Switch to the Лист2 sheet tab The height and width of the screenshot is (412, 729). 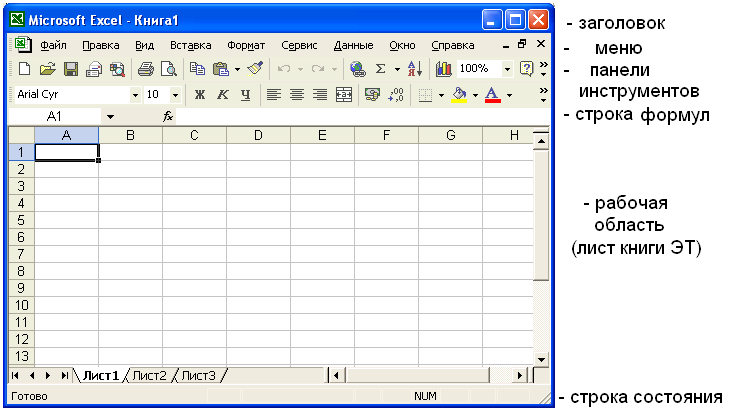click(149, 375)
